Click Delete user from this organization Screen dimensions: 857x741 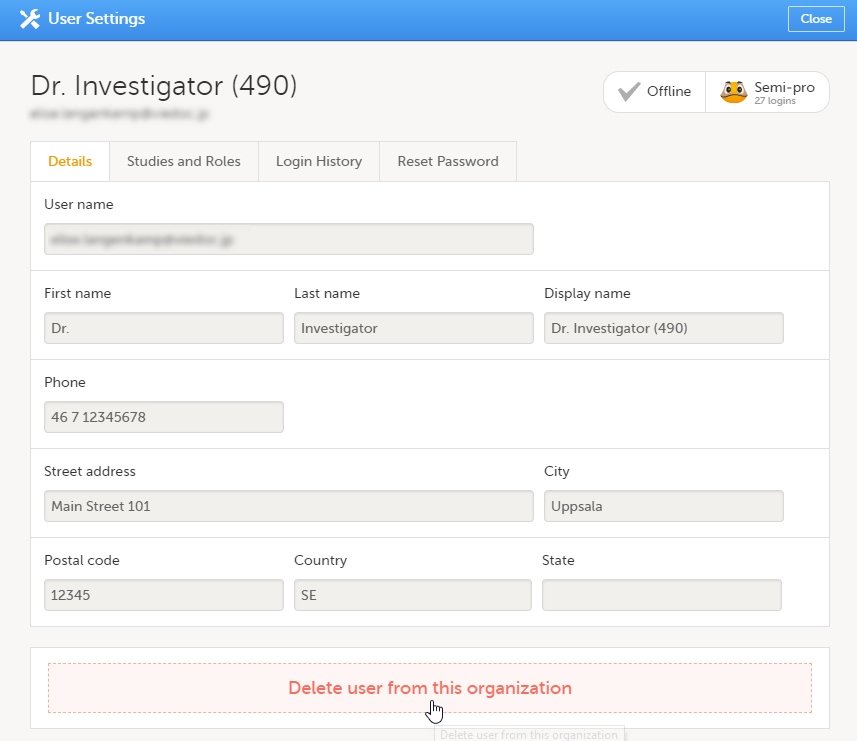[x=430, y=688]
